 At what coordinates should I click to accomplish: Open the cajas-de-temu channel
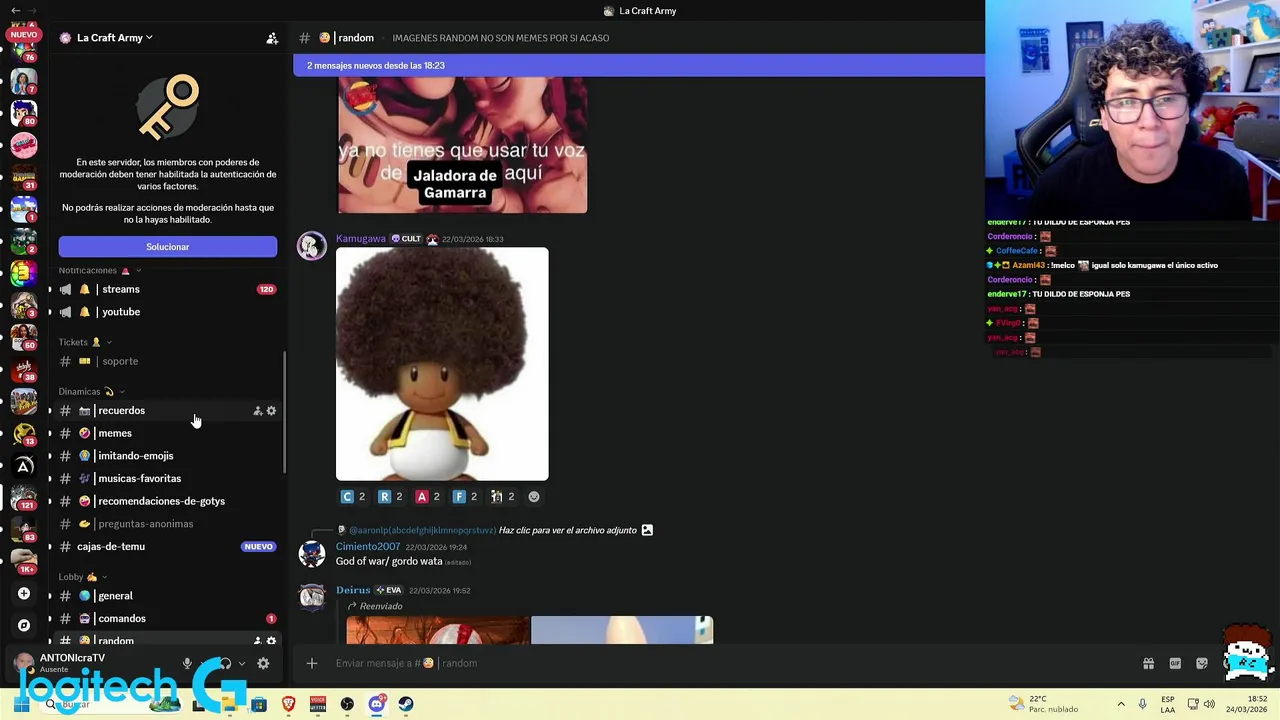click(168, 547)
